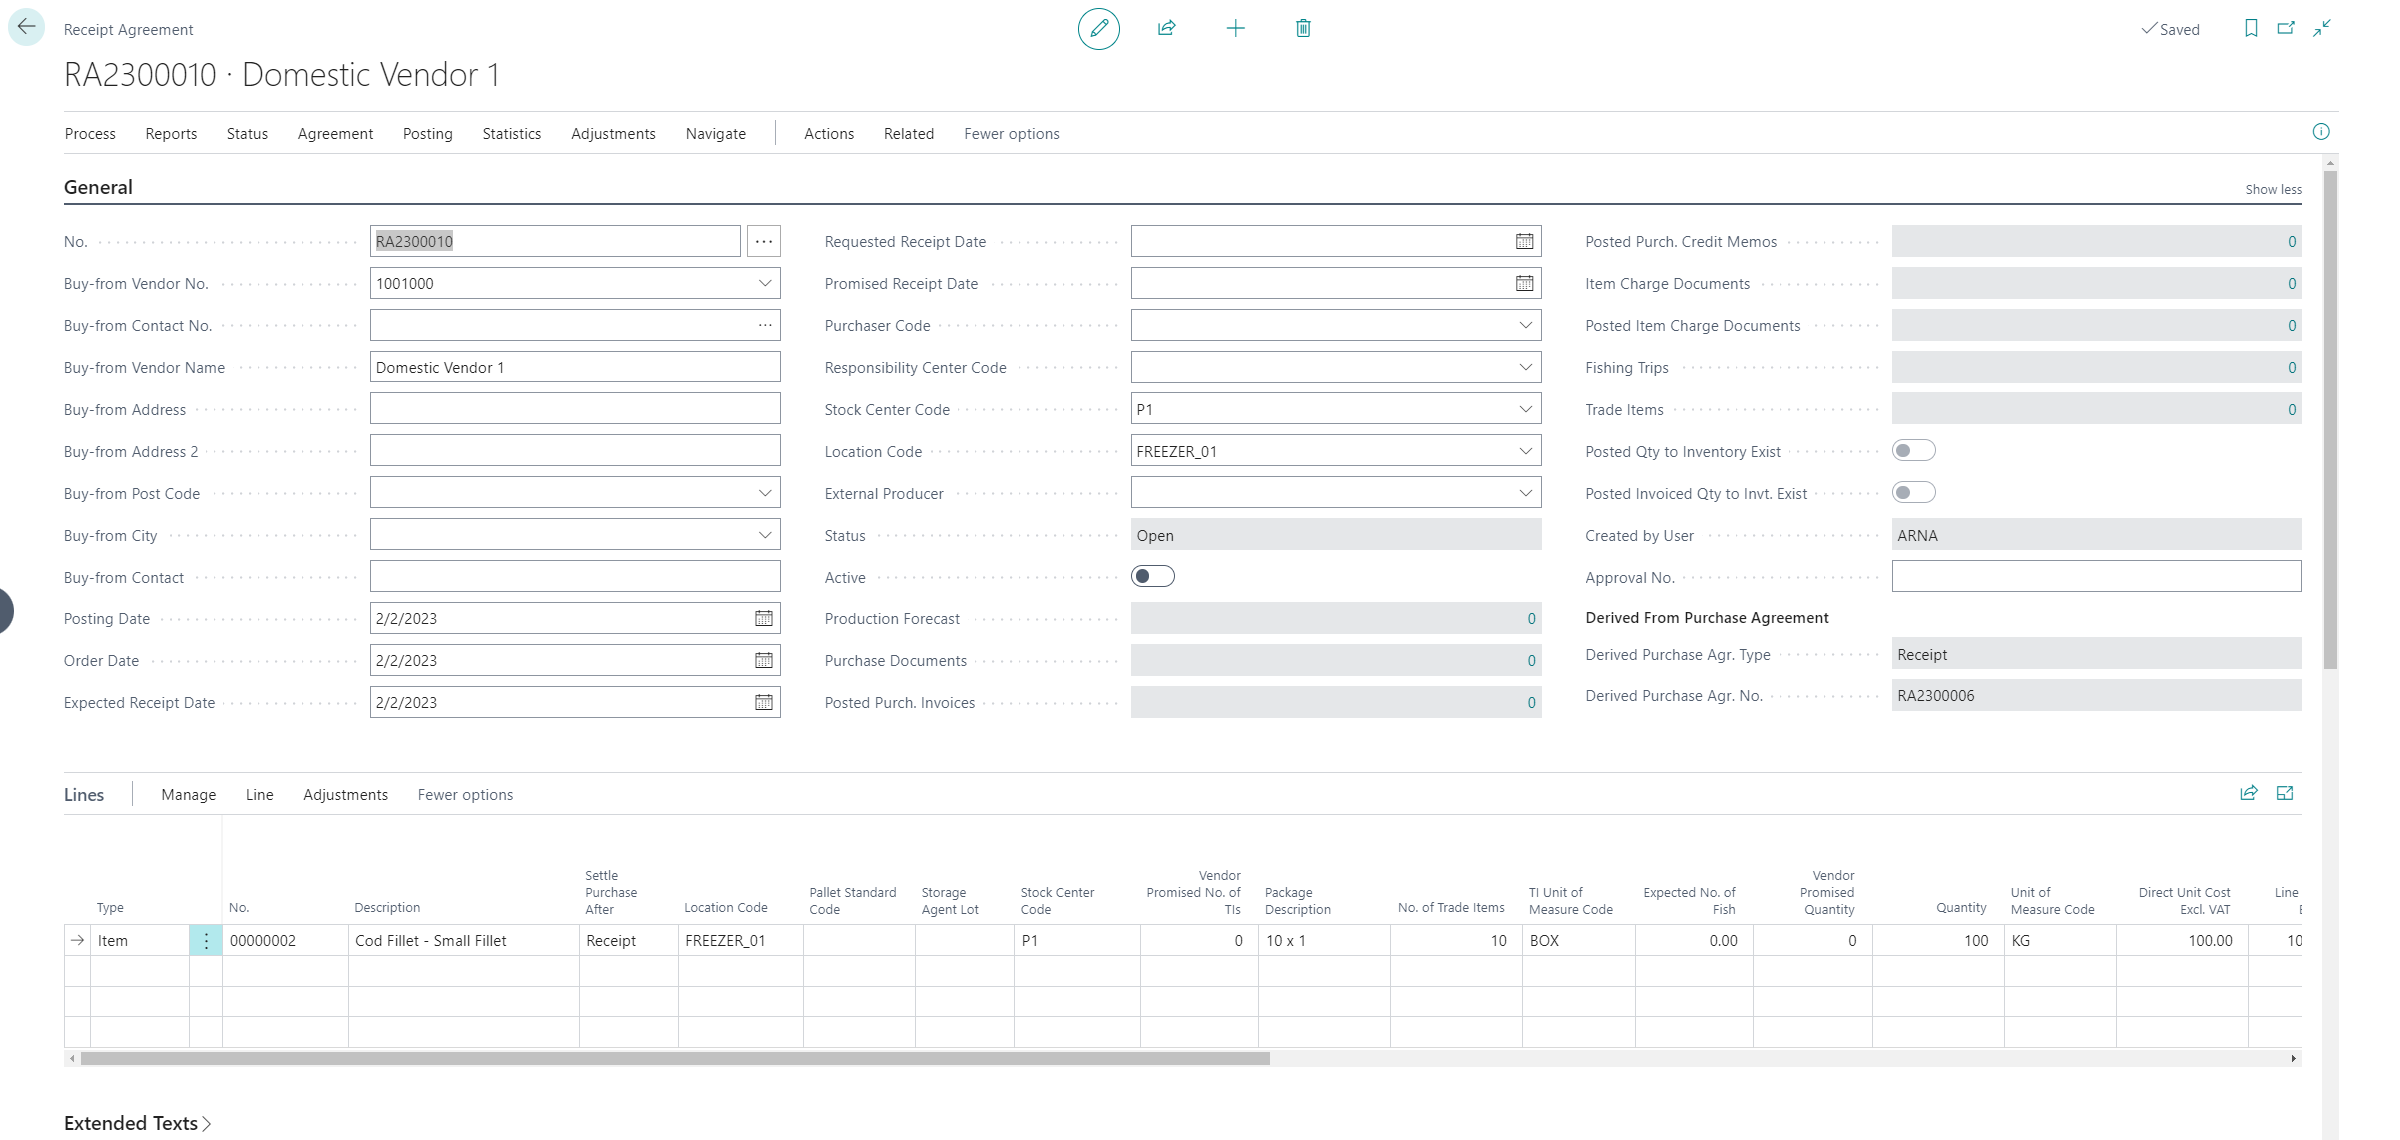This screenshot has width=2400, height=1140.
Task: Click back arrow to previous page
Action: click(x=26, y=27)
